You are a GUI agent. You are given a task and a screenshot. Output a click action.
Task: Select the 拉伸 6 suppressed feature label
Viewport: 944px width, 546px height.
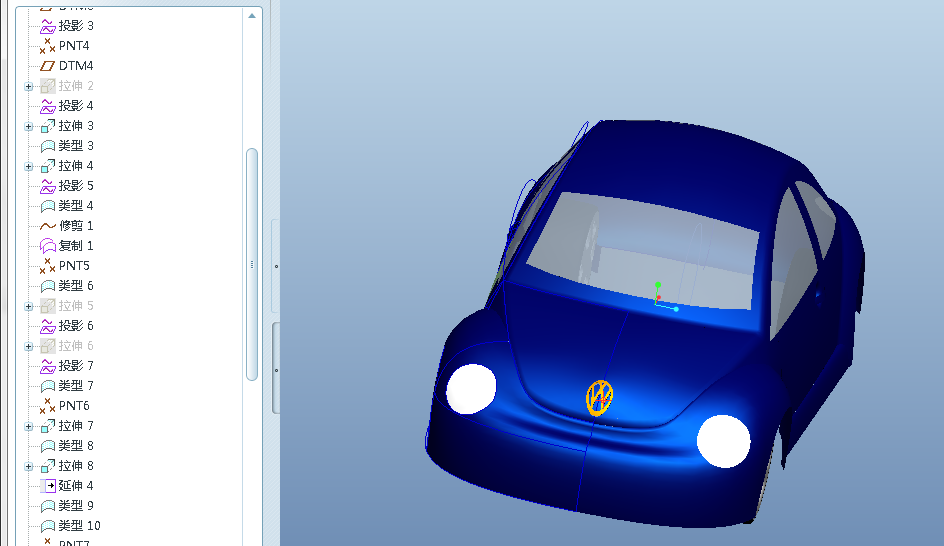(76, 346)
